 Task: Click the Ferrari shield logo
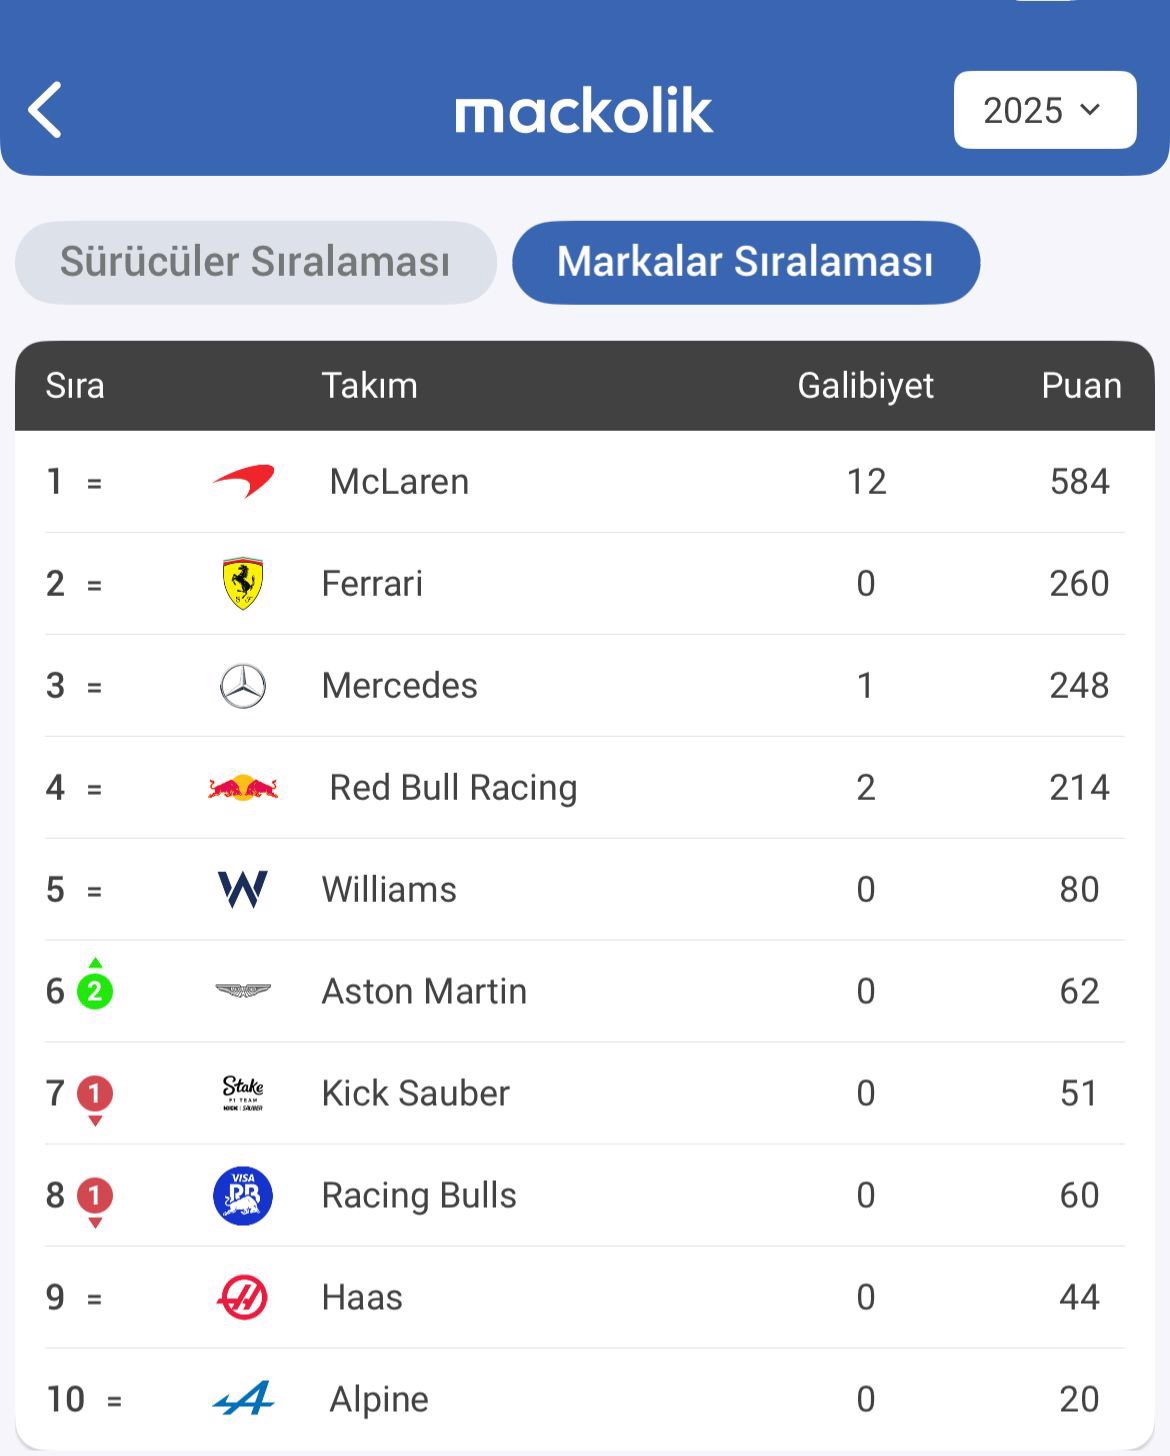coord(243,584)
